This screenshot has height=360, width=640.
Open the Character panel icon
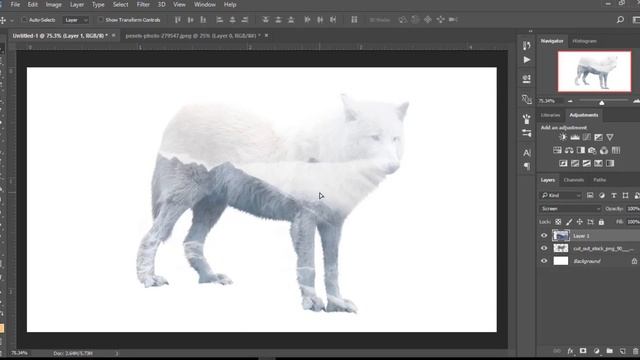pyautogui.click(x=527, y=153)
